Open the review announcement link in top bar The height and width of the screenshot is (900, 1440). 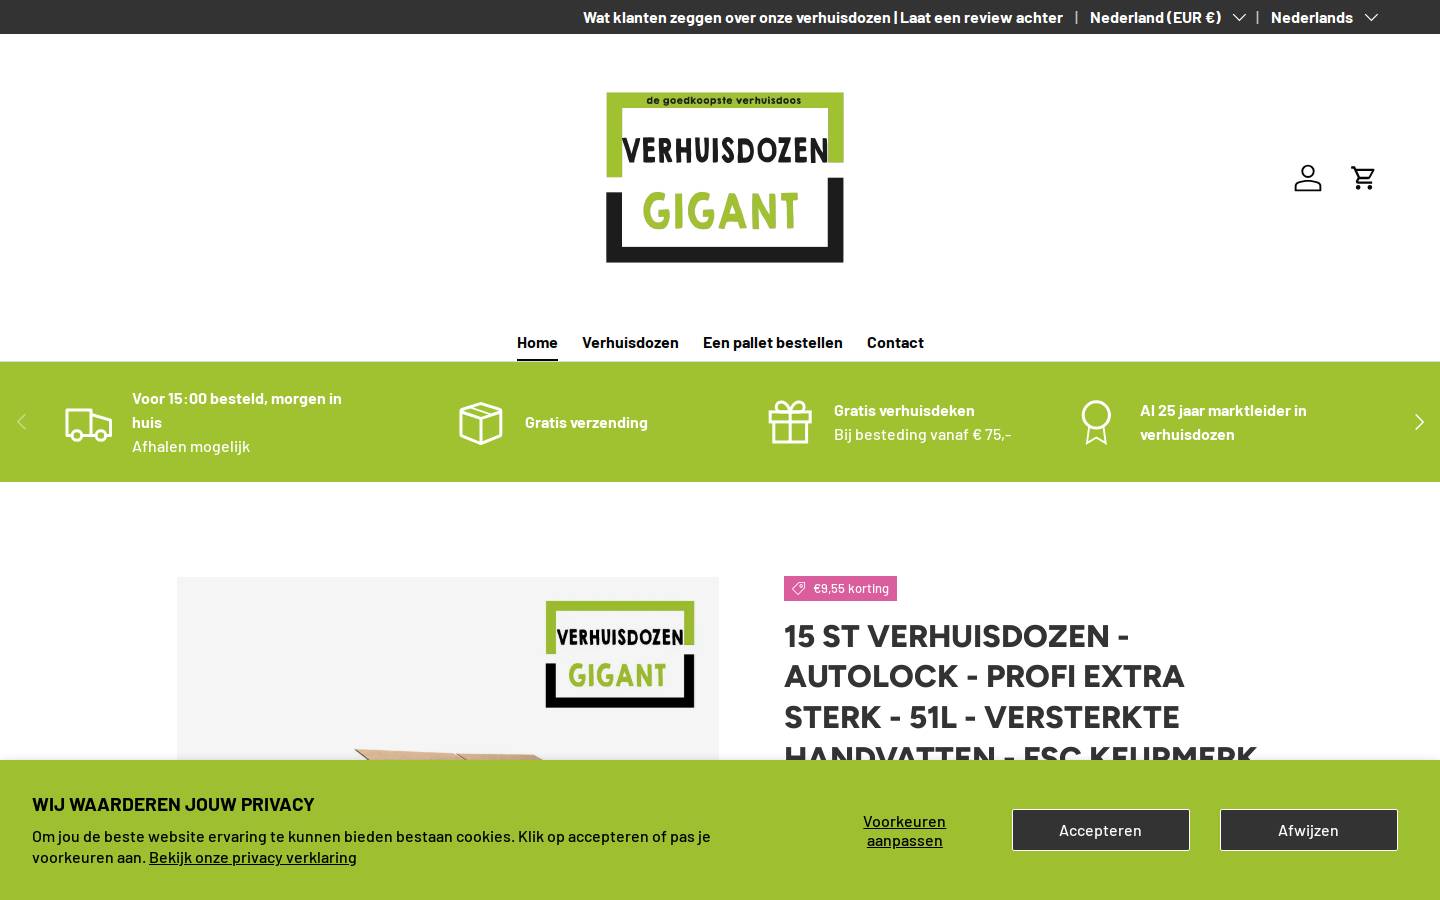823,17
